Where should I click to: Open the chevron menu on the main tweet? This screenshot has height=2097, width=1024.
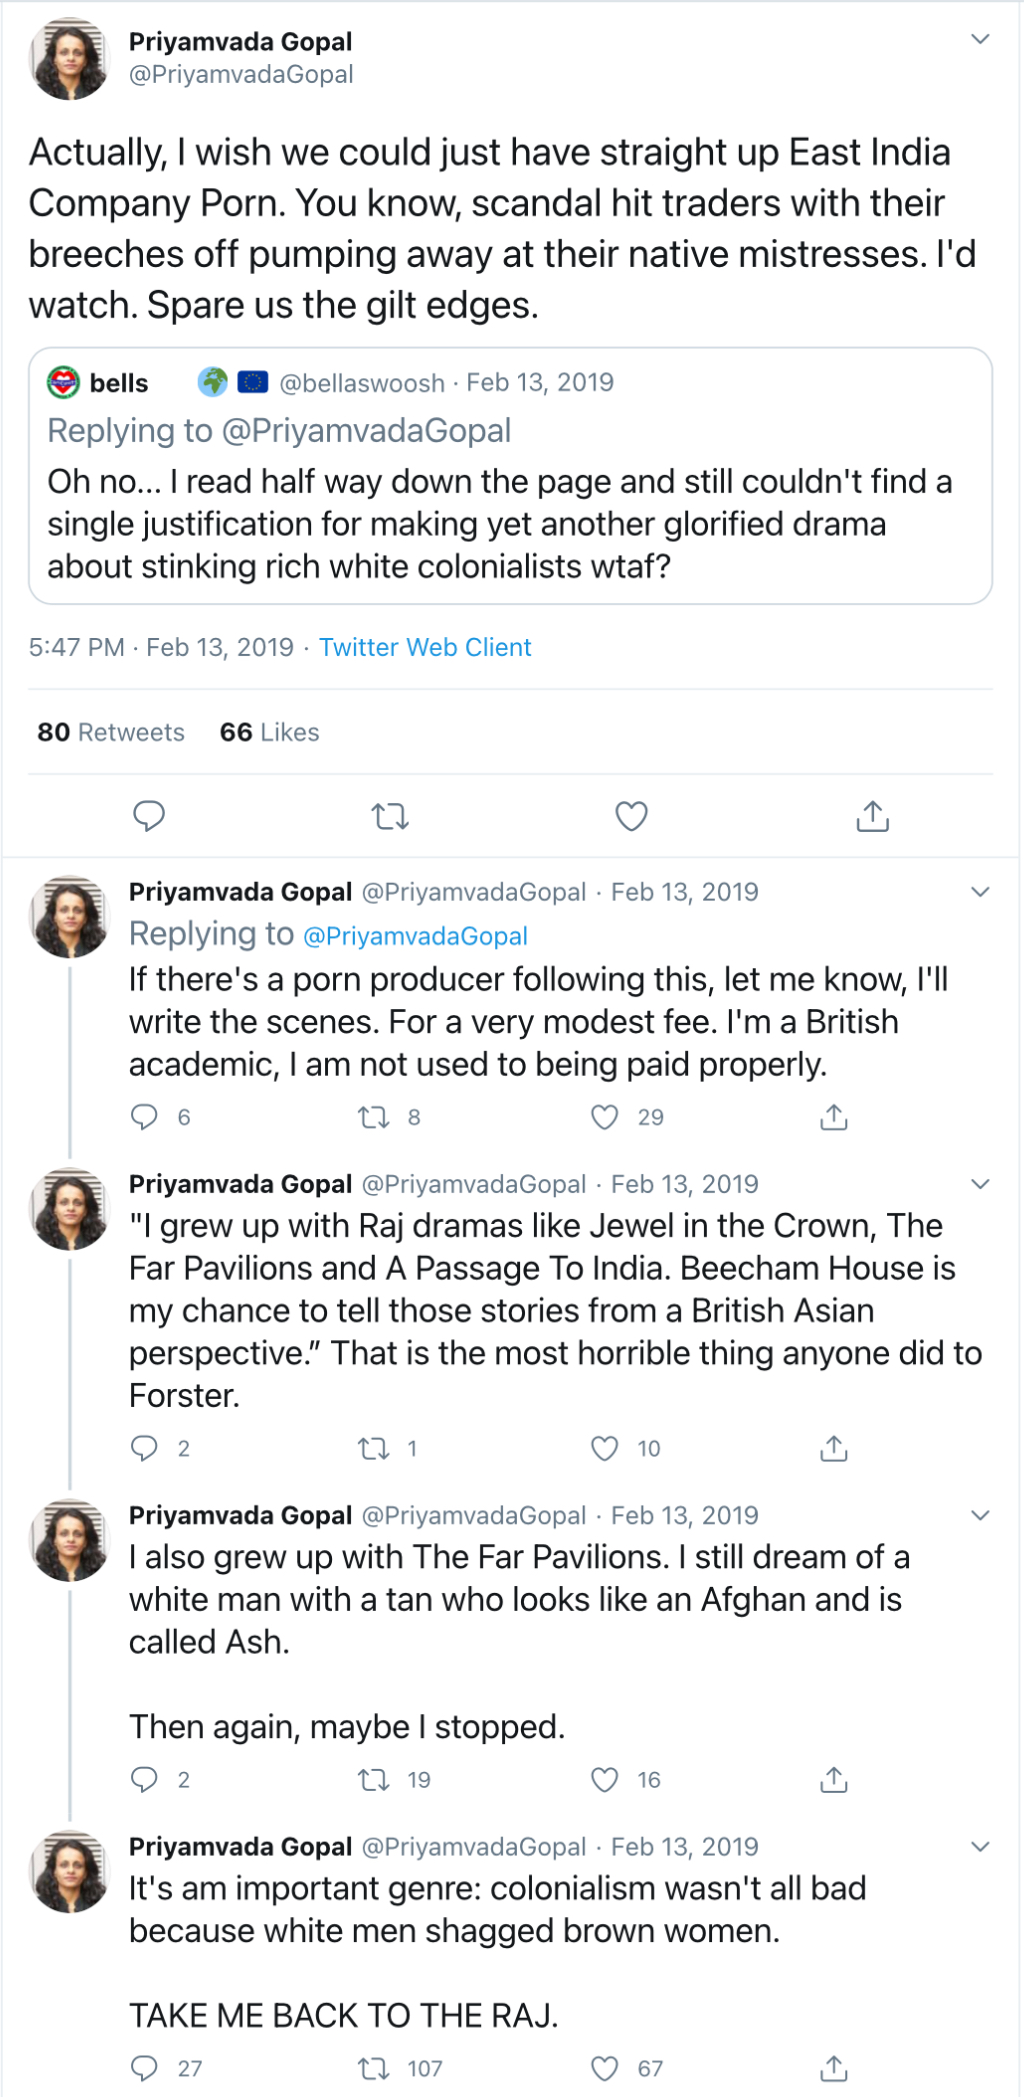980,39
